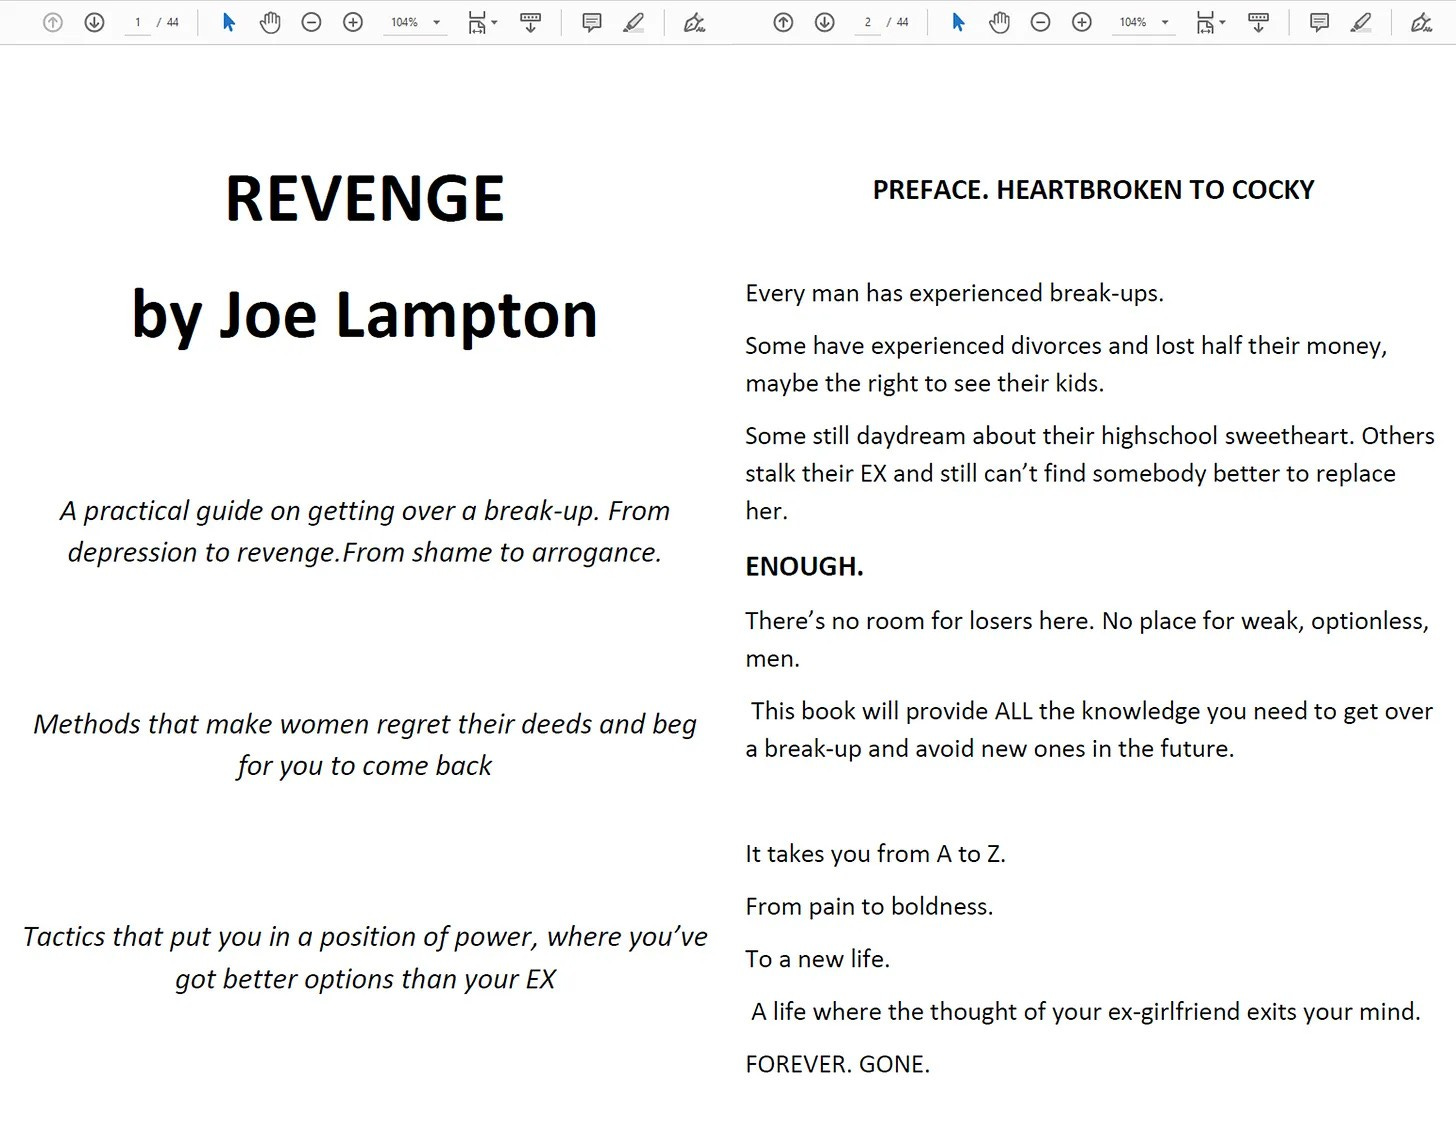Click the line "To a new life."
Image resolution: width=1456 pixels, height=1125 pixels.
click(817, 959)
